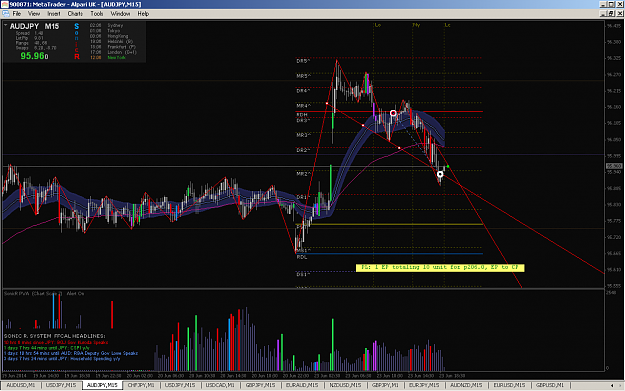Viewport: 625px width, 391px height.
Task: Click the MetaTrader icon in title bar
Action: pos(4,4)
